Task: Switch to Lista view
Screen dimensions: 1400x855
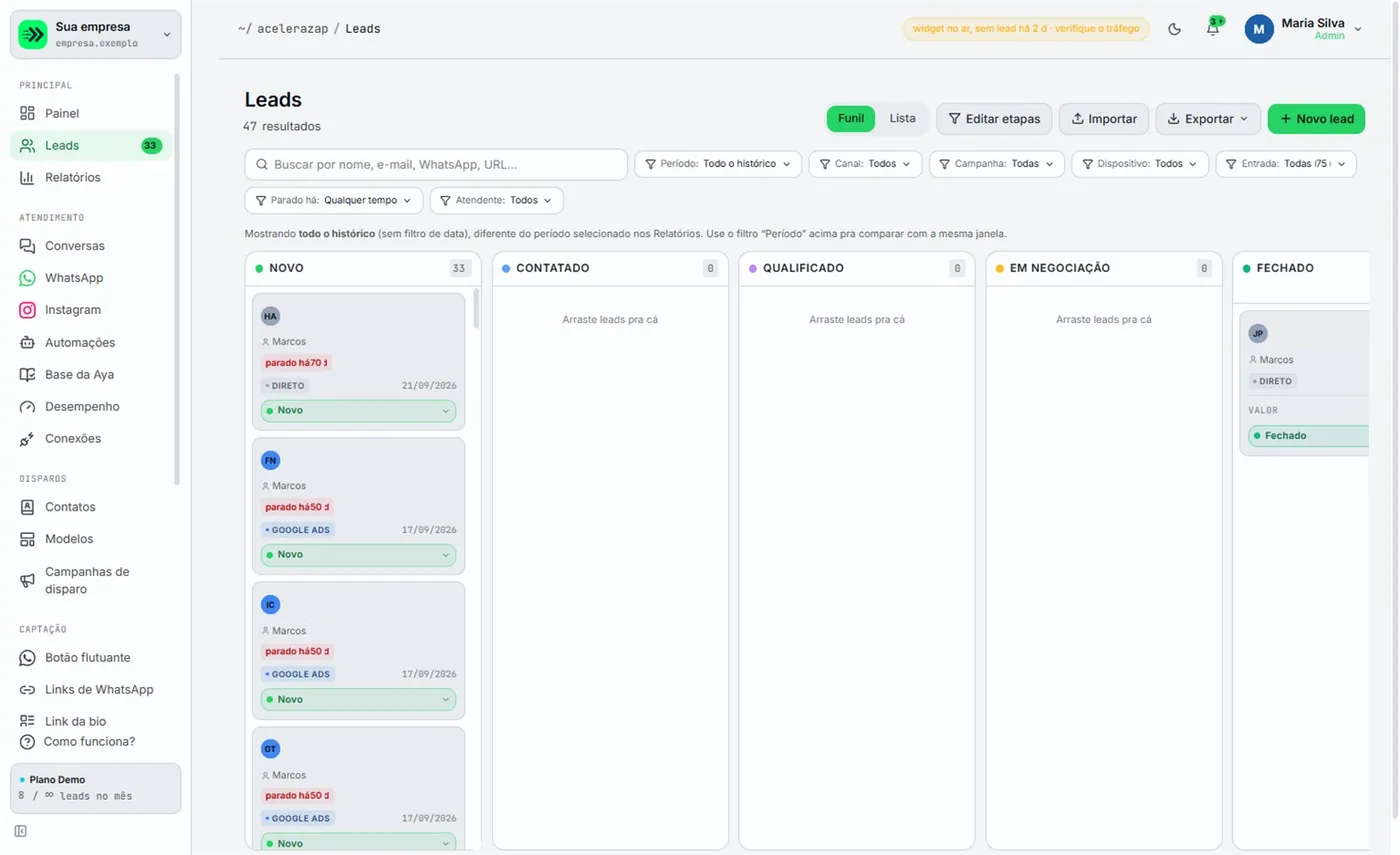Action: click(x=902, y=118)
